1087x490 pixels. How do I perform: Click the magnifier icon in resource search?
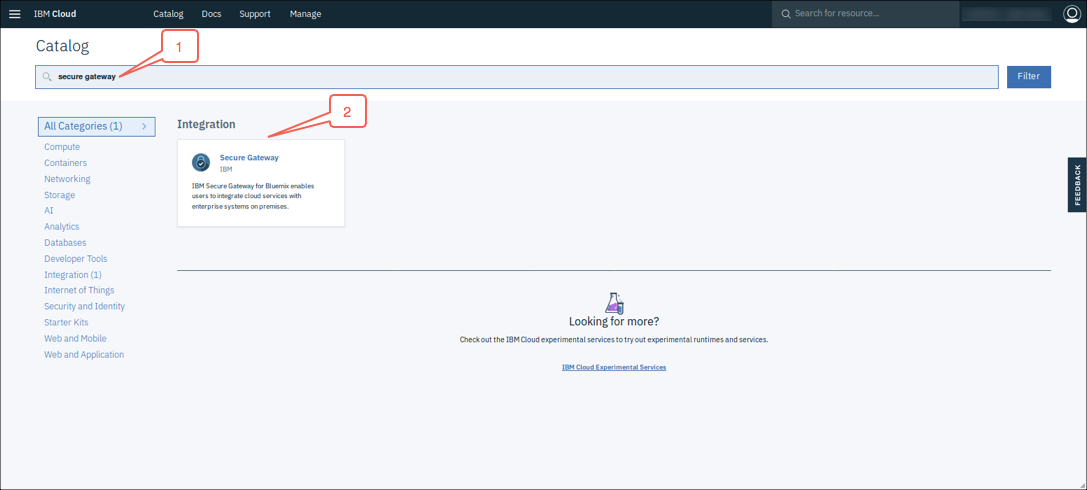click(785, 14)
